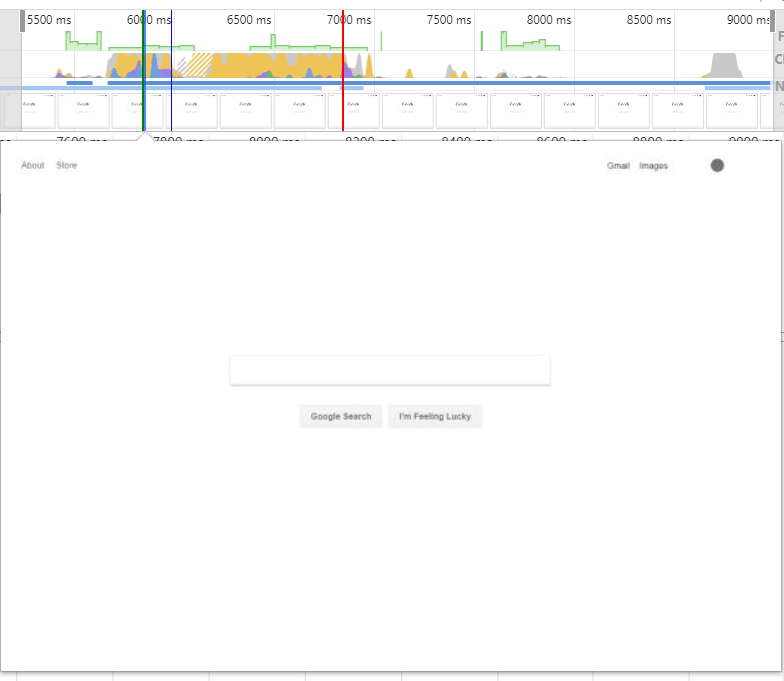
Task: Select filmstrip thumbnail under the 9000 ms label
Action: tap(732, 110)
